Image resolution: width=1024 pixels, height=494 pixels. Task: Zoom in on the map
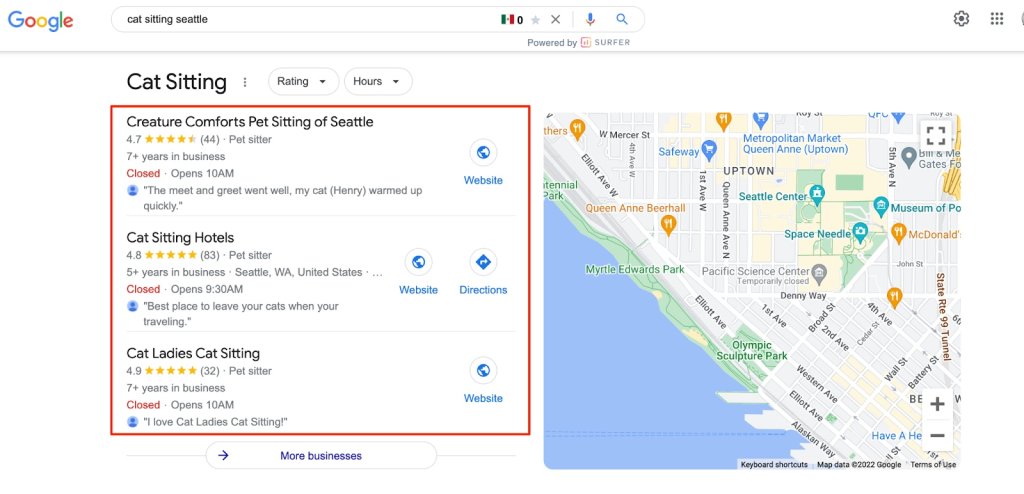point(937,404)
